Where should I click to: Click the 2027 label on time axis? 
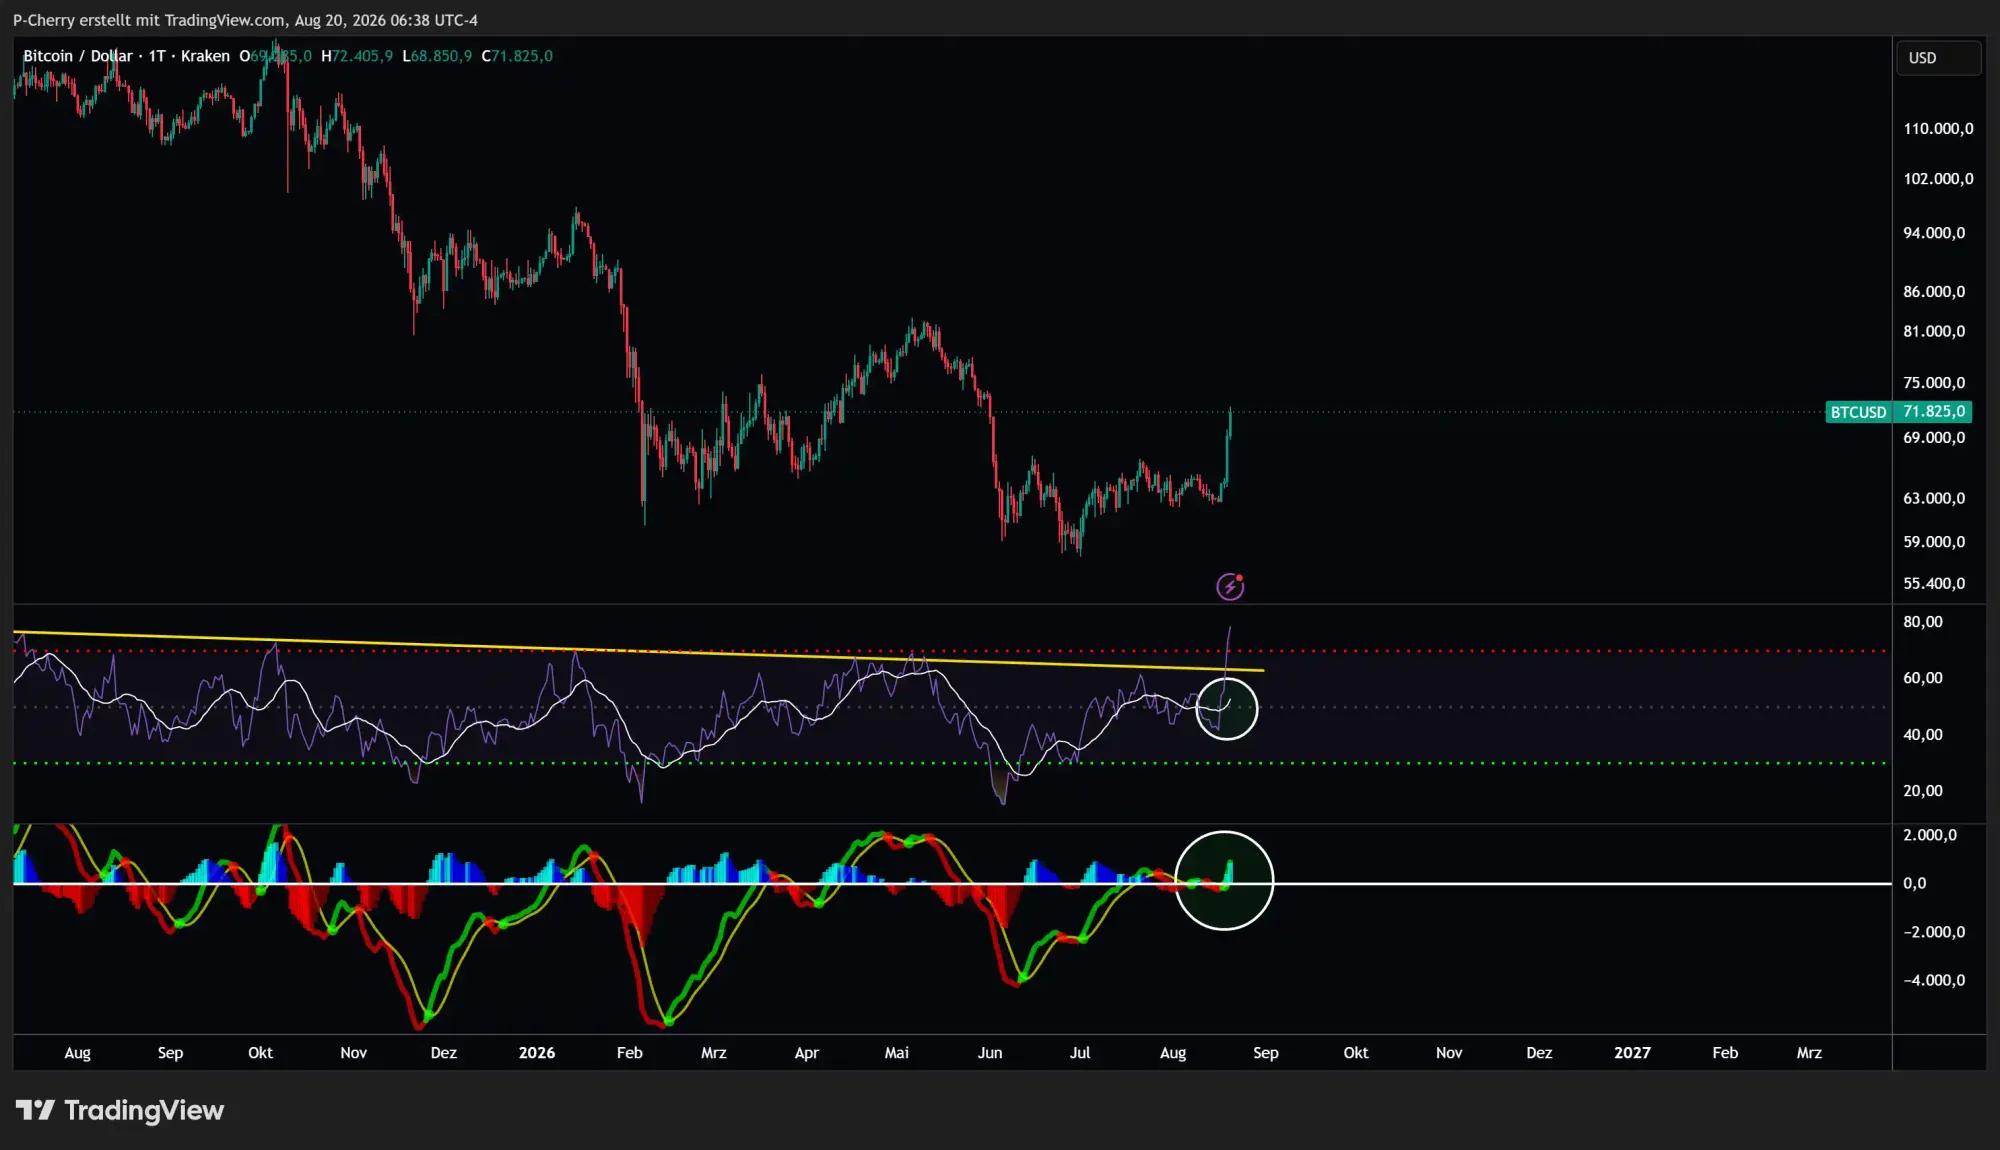coord(1632,1053)
